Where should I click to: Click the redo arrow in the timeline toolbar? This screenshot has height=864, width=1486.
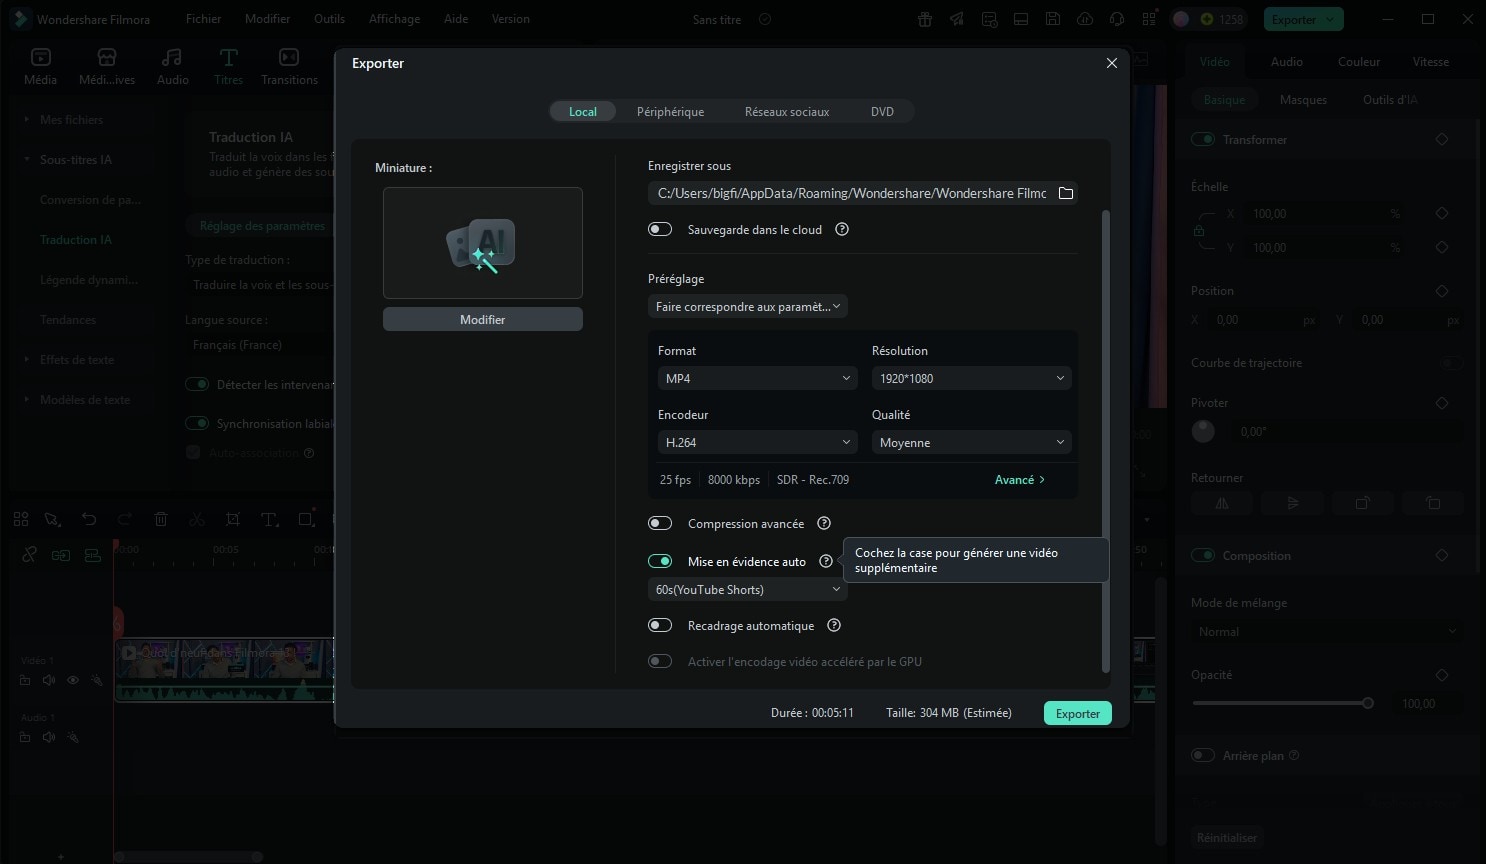(x=125, y=519)
